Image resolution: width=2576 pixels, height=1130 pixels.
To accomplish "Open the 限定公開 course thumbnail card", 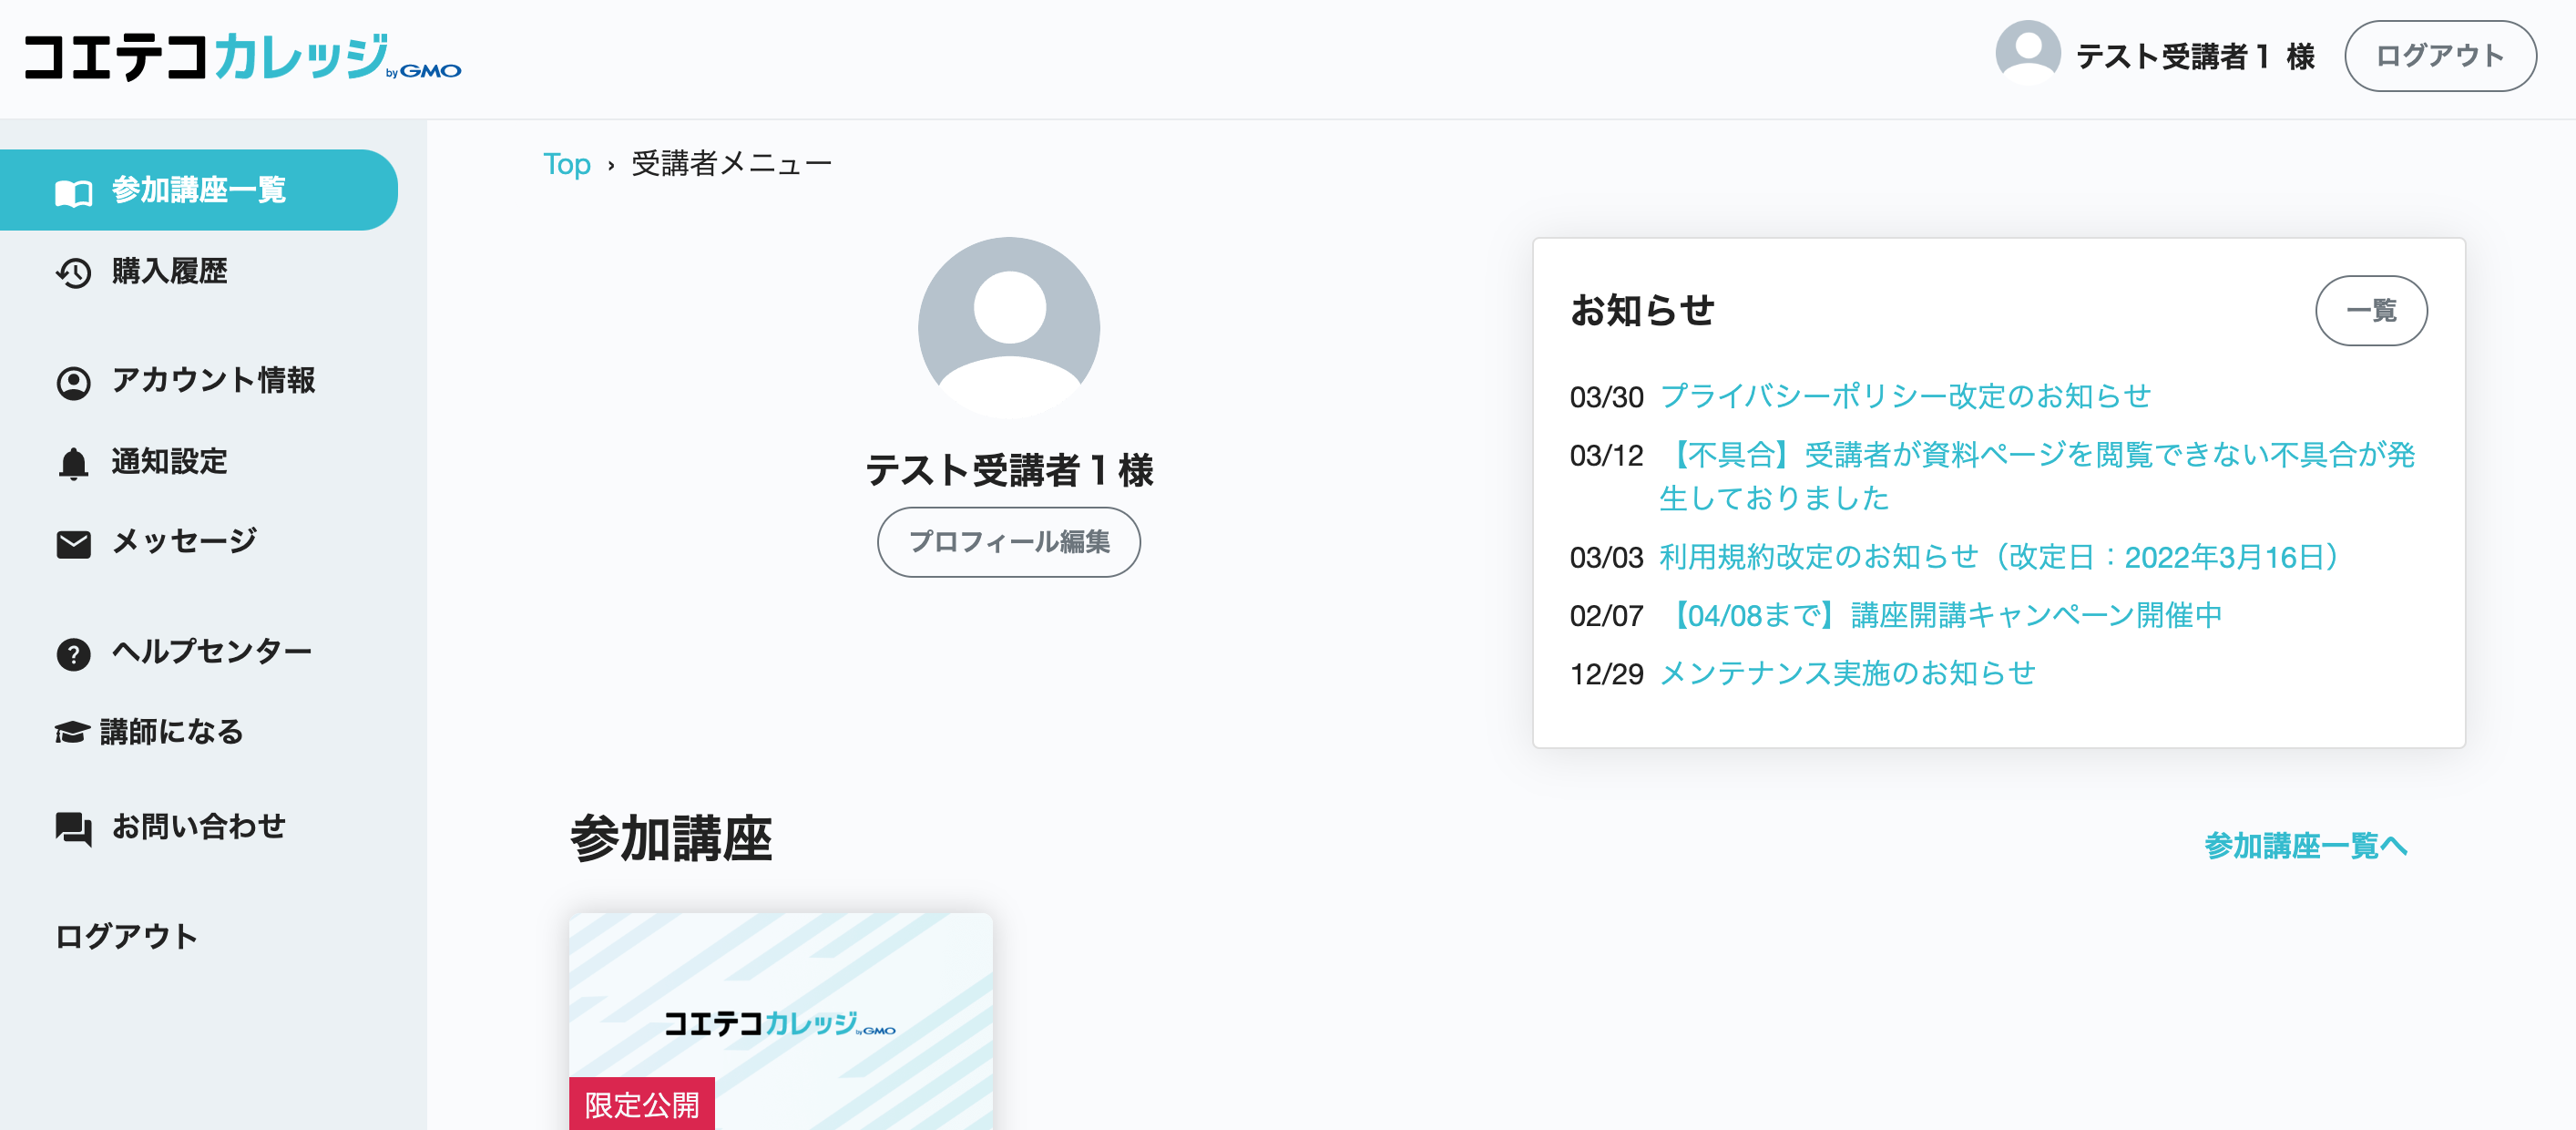I will pyautogui.click(x=780, y=1020).
